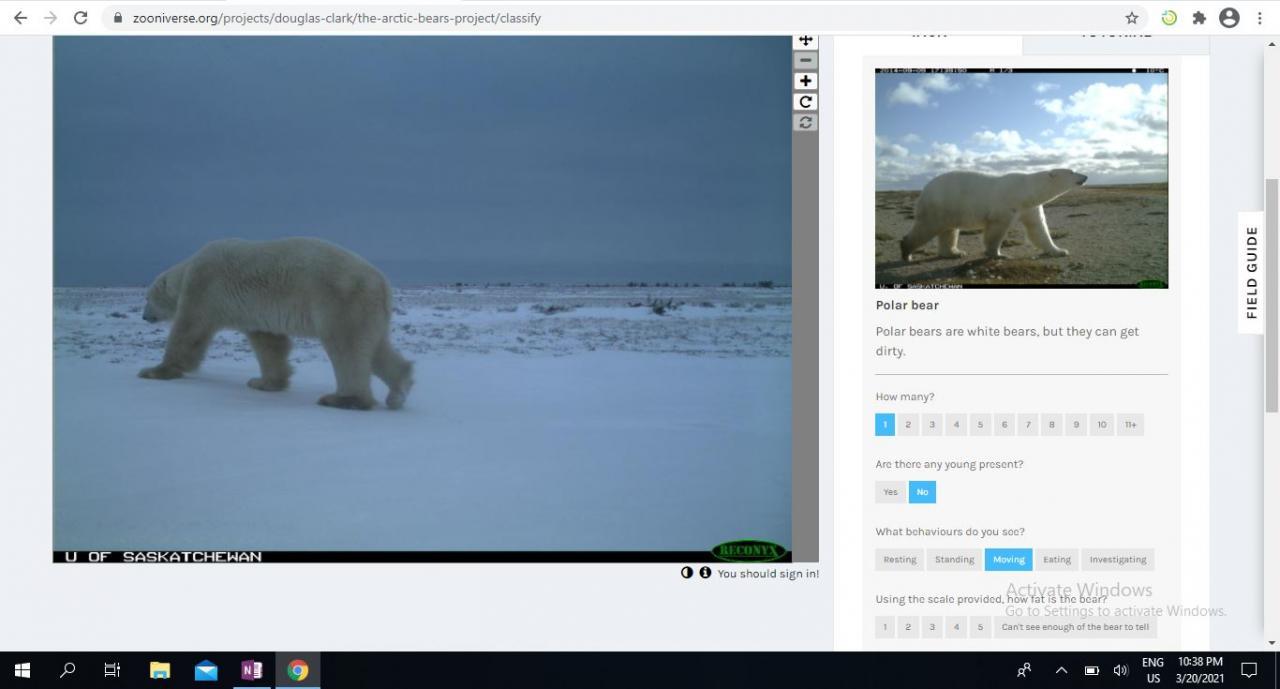Click the snowy polar bear subject image
This screenshot has width=1280, height=689.
tap(422, 299)
